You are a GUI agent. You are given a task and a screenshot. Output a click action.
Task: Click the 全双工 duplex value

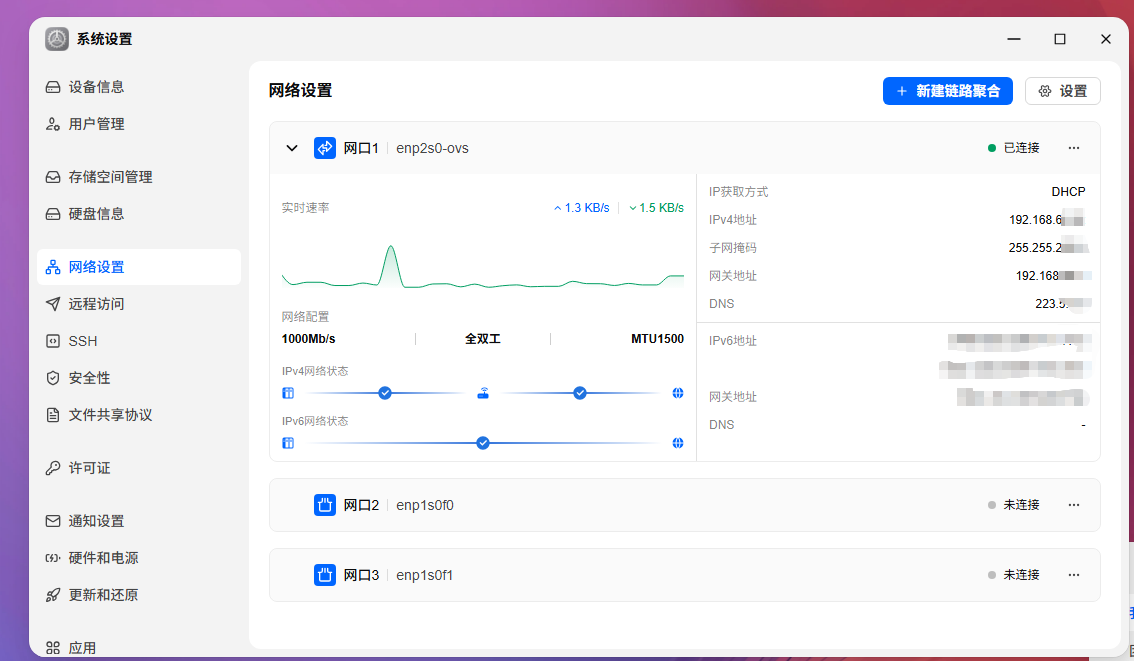(x=482, y=338)
